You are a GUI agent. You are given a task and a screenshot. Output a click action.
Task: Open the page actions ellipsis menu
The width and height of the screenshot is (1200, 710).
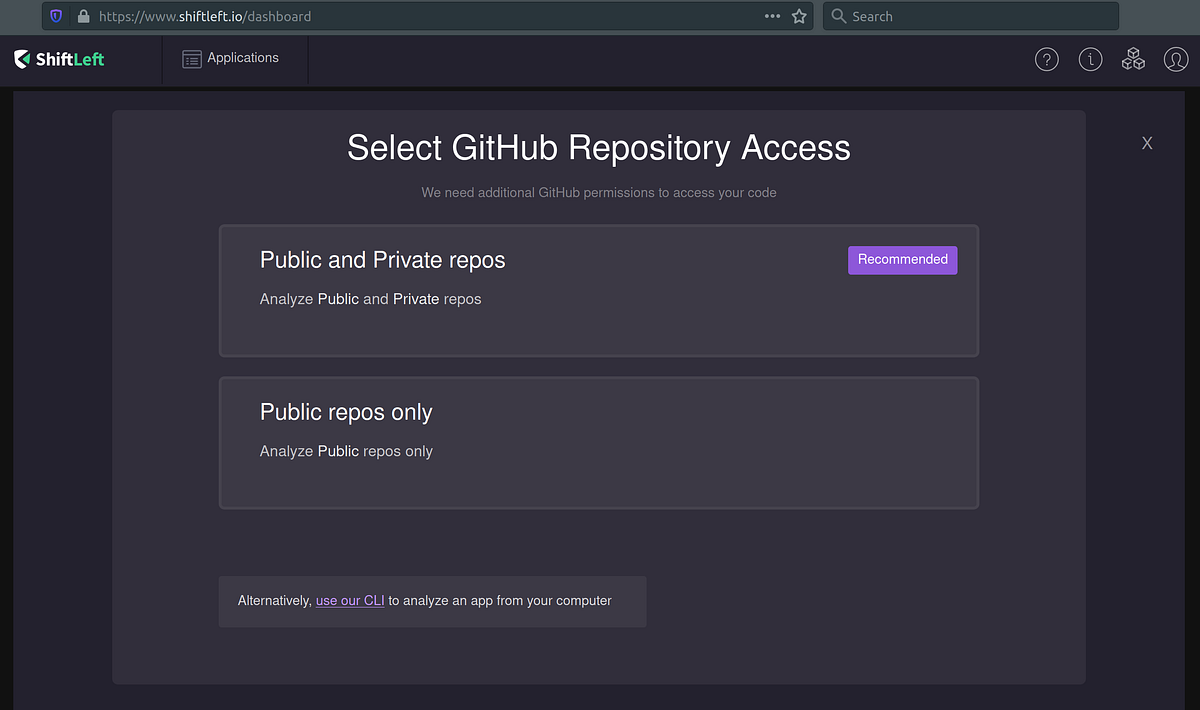(x=772, y=16)
